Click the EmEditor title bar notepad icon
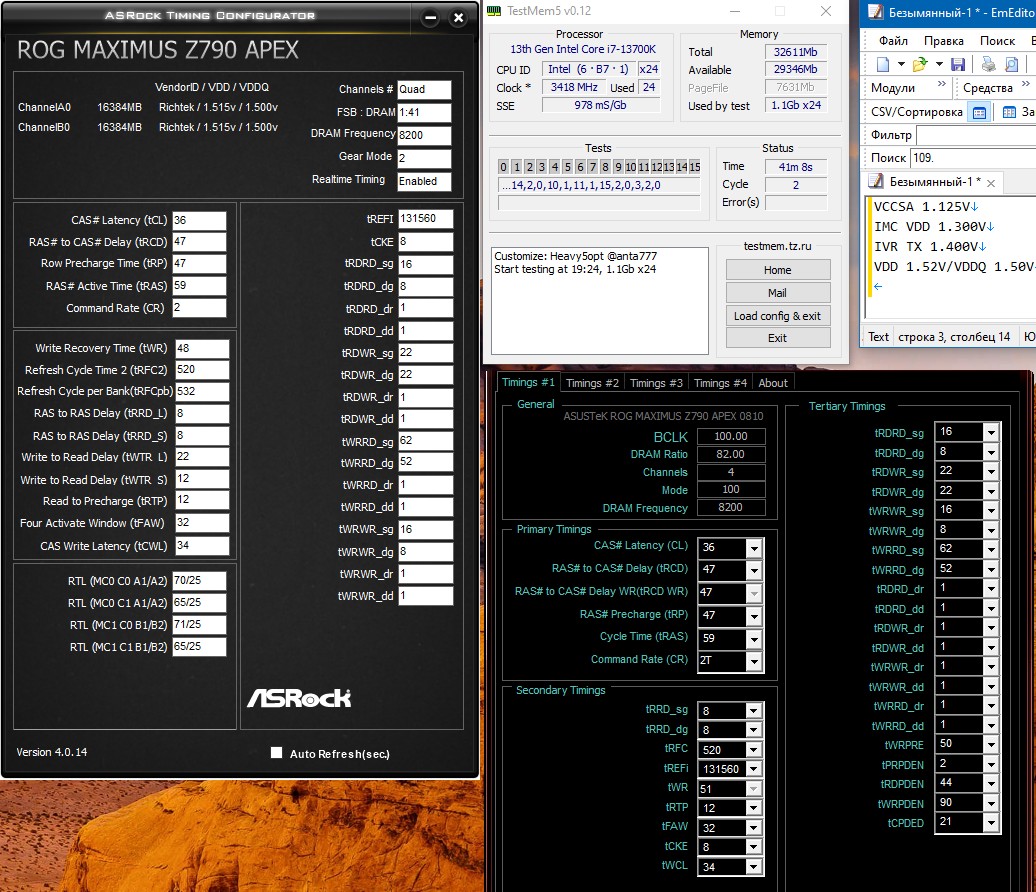The height and width of the screenshot is (892, 1036). coord(875,12)
